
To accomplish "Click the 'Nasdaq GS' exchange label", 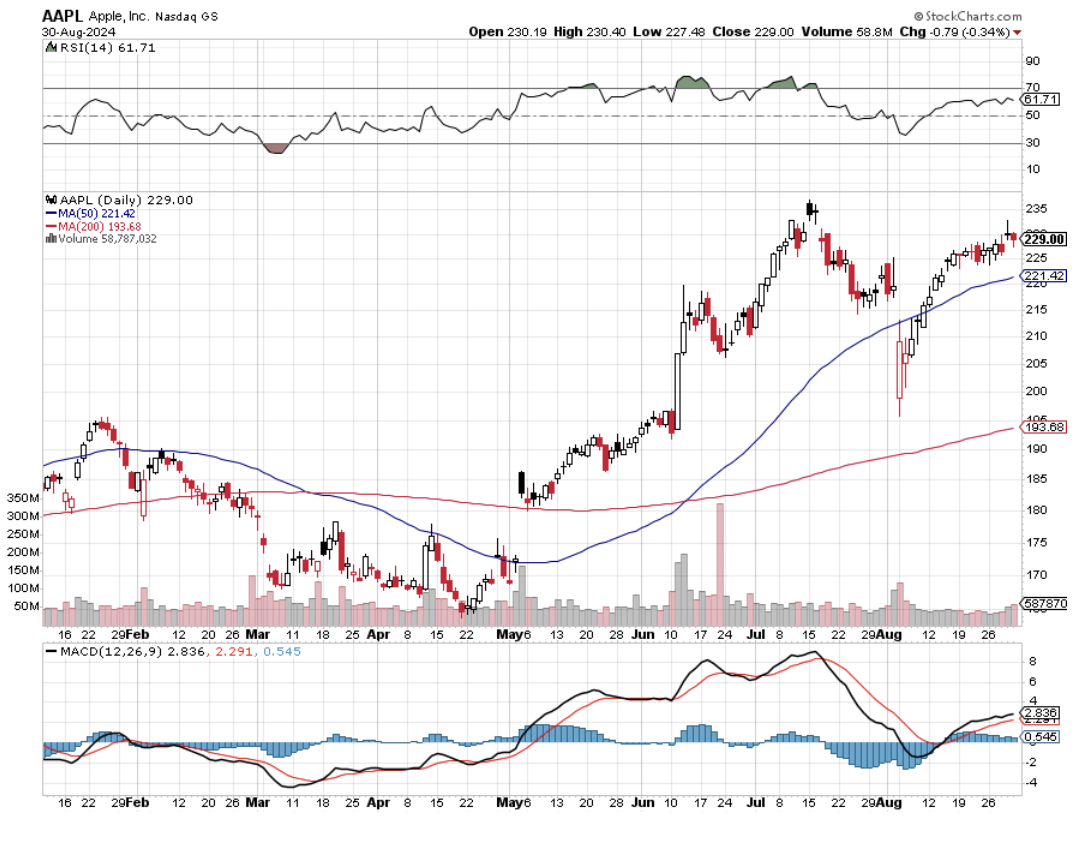I will pyautogui.click(x=186, y=17).
